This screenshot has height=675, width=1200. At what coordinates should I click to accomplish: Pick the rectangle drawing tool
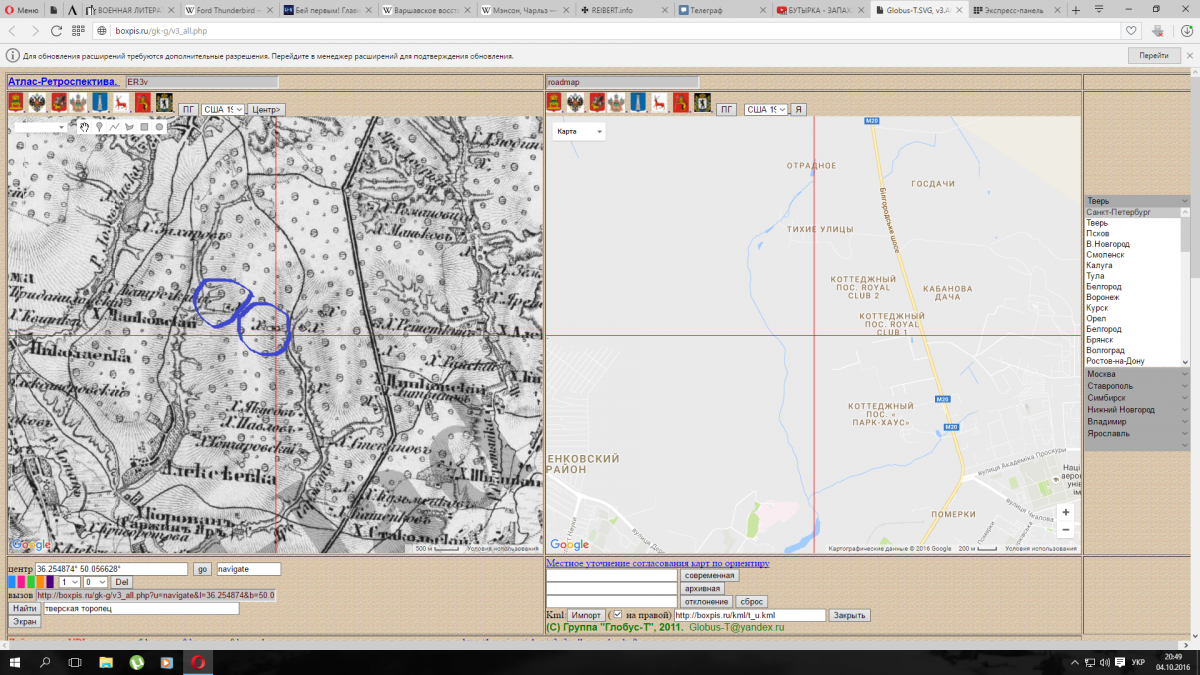point(144,127)
